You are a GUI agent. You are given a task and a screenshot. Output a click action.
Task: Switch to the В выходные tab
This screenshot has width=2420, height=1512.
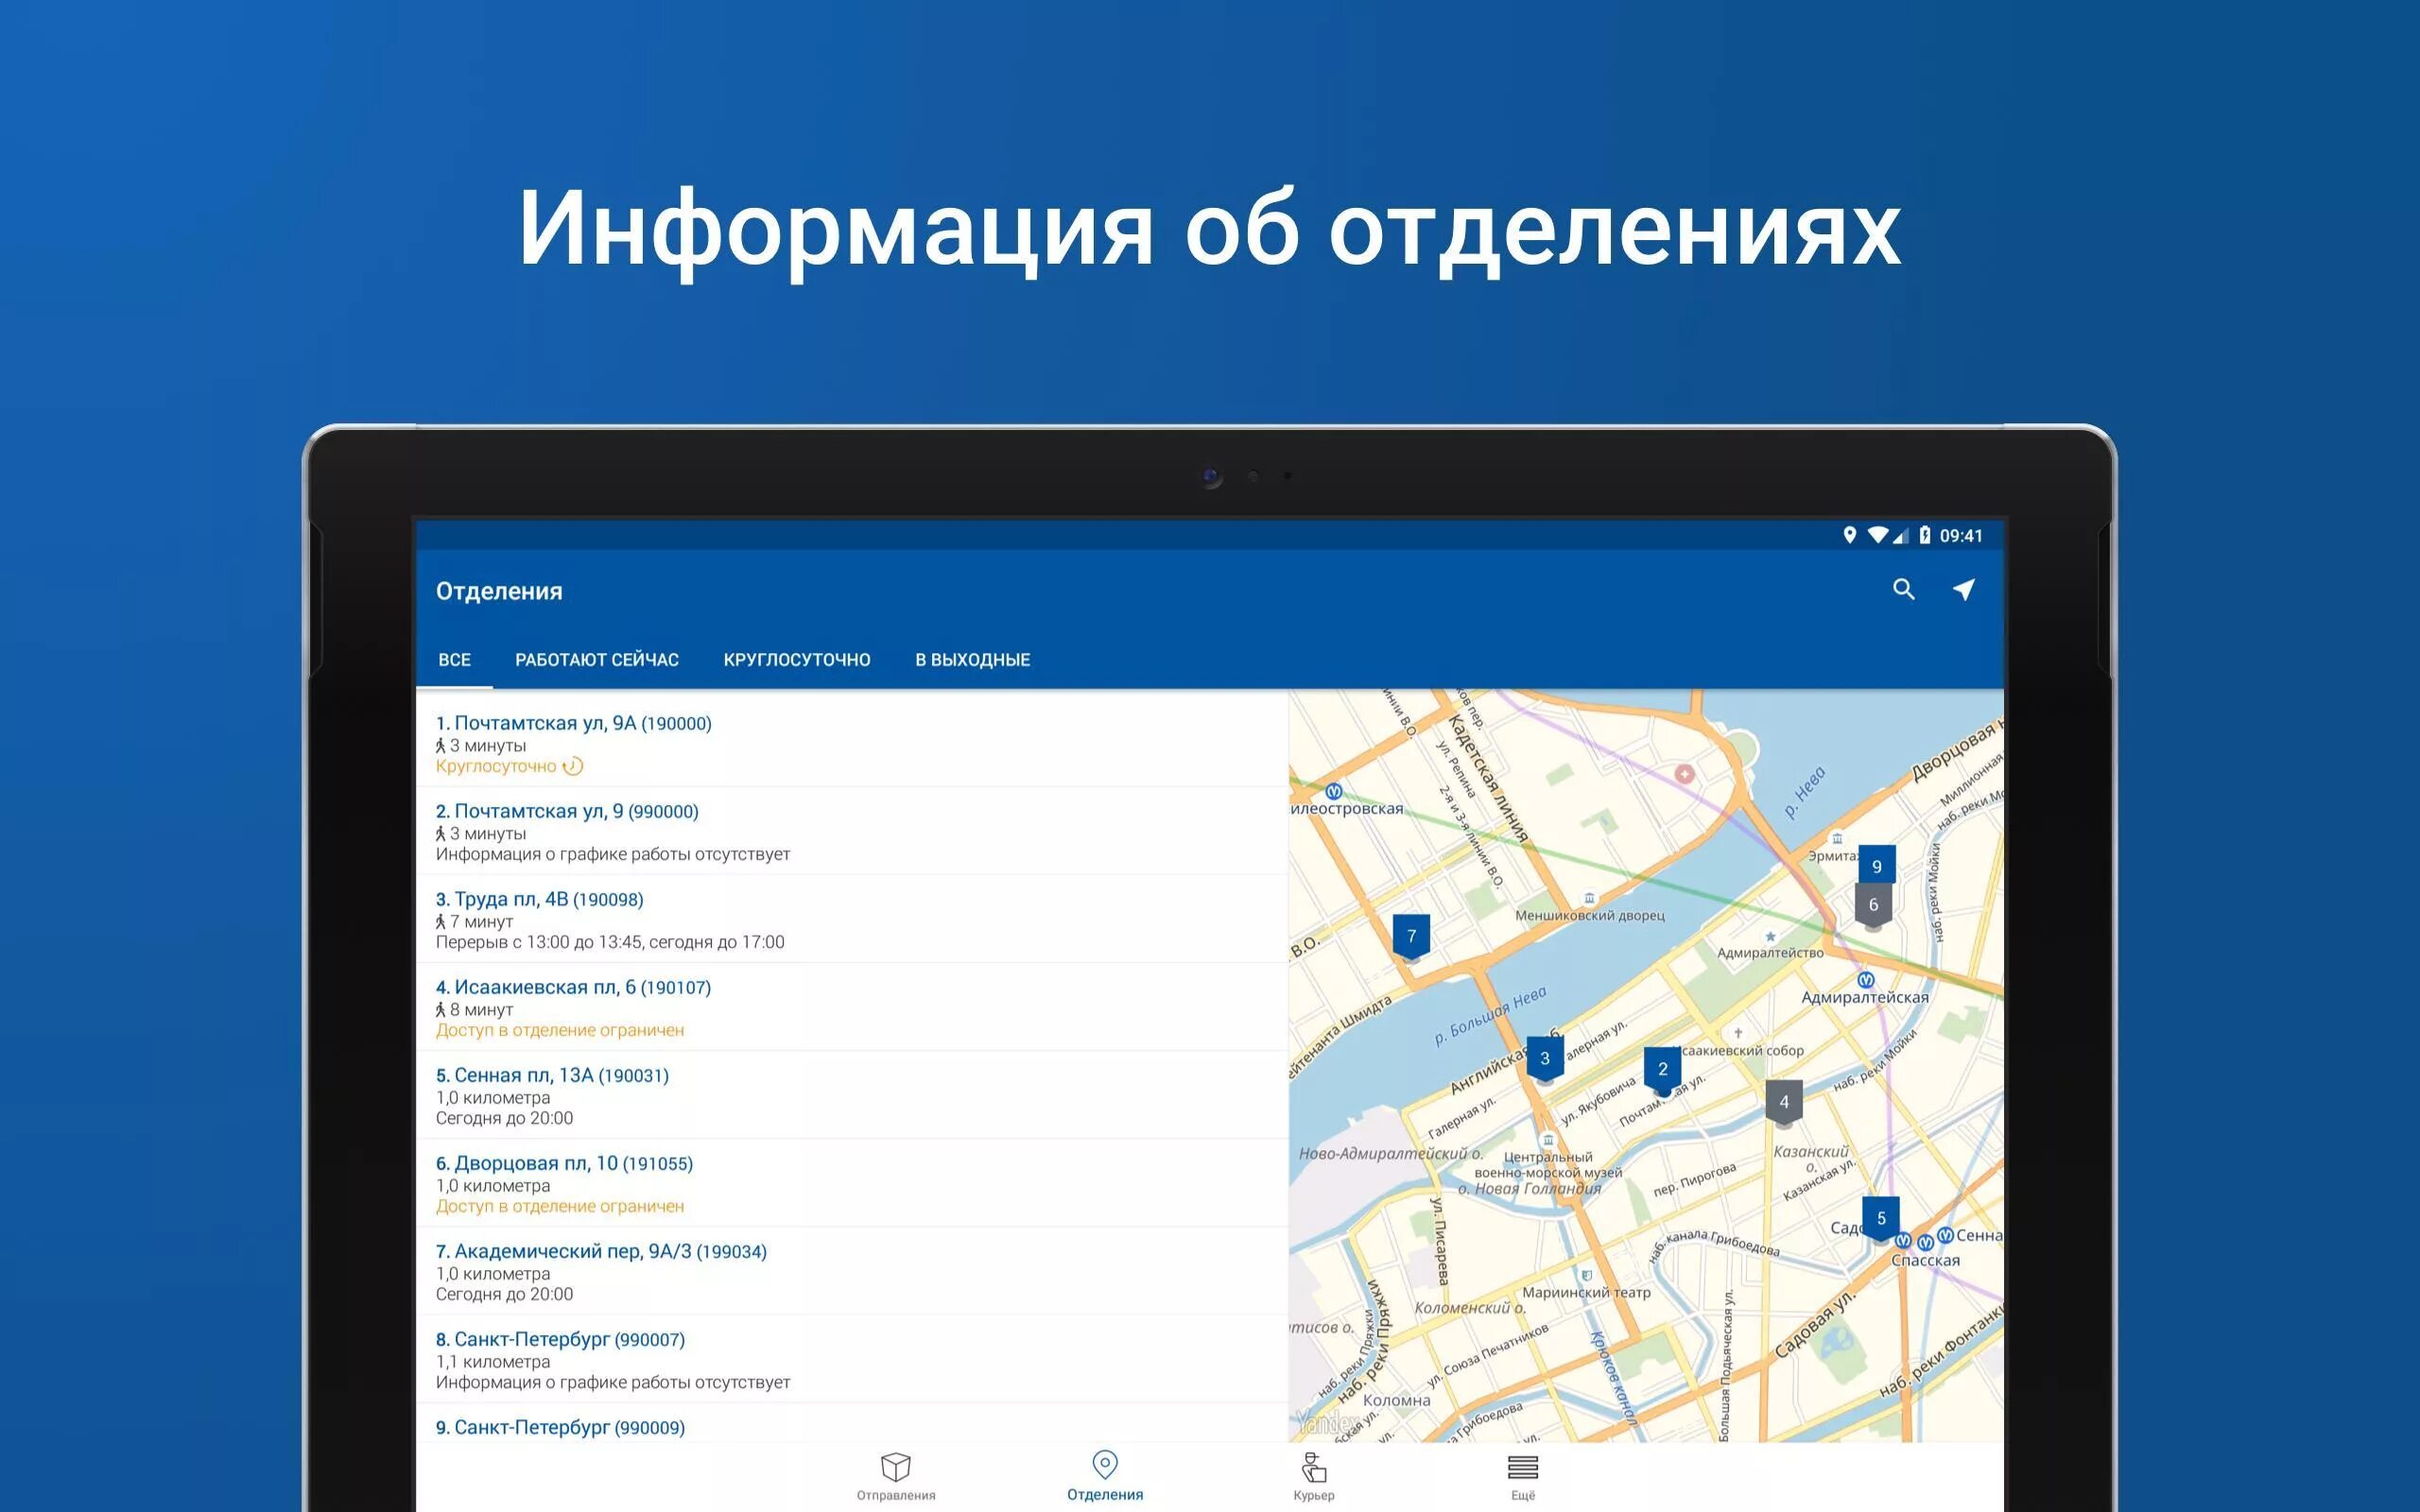click(972, 660)
